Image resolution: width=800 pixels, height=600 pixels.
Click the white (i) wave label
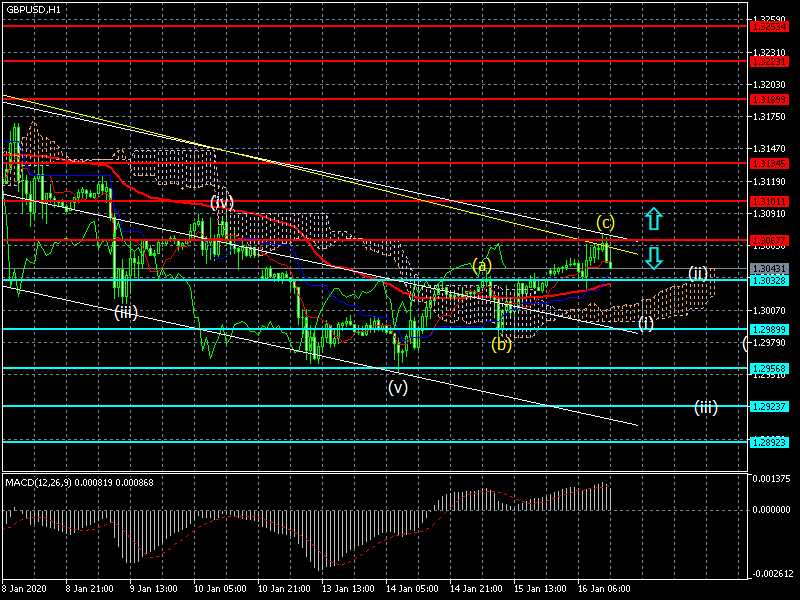pos(646,323)
